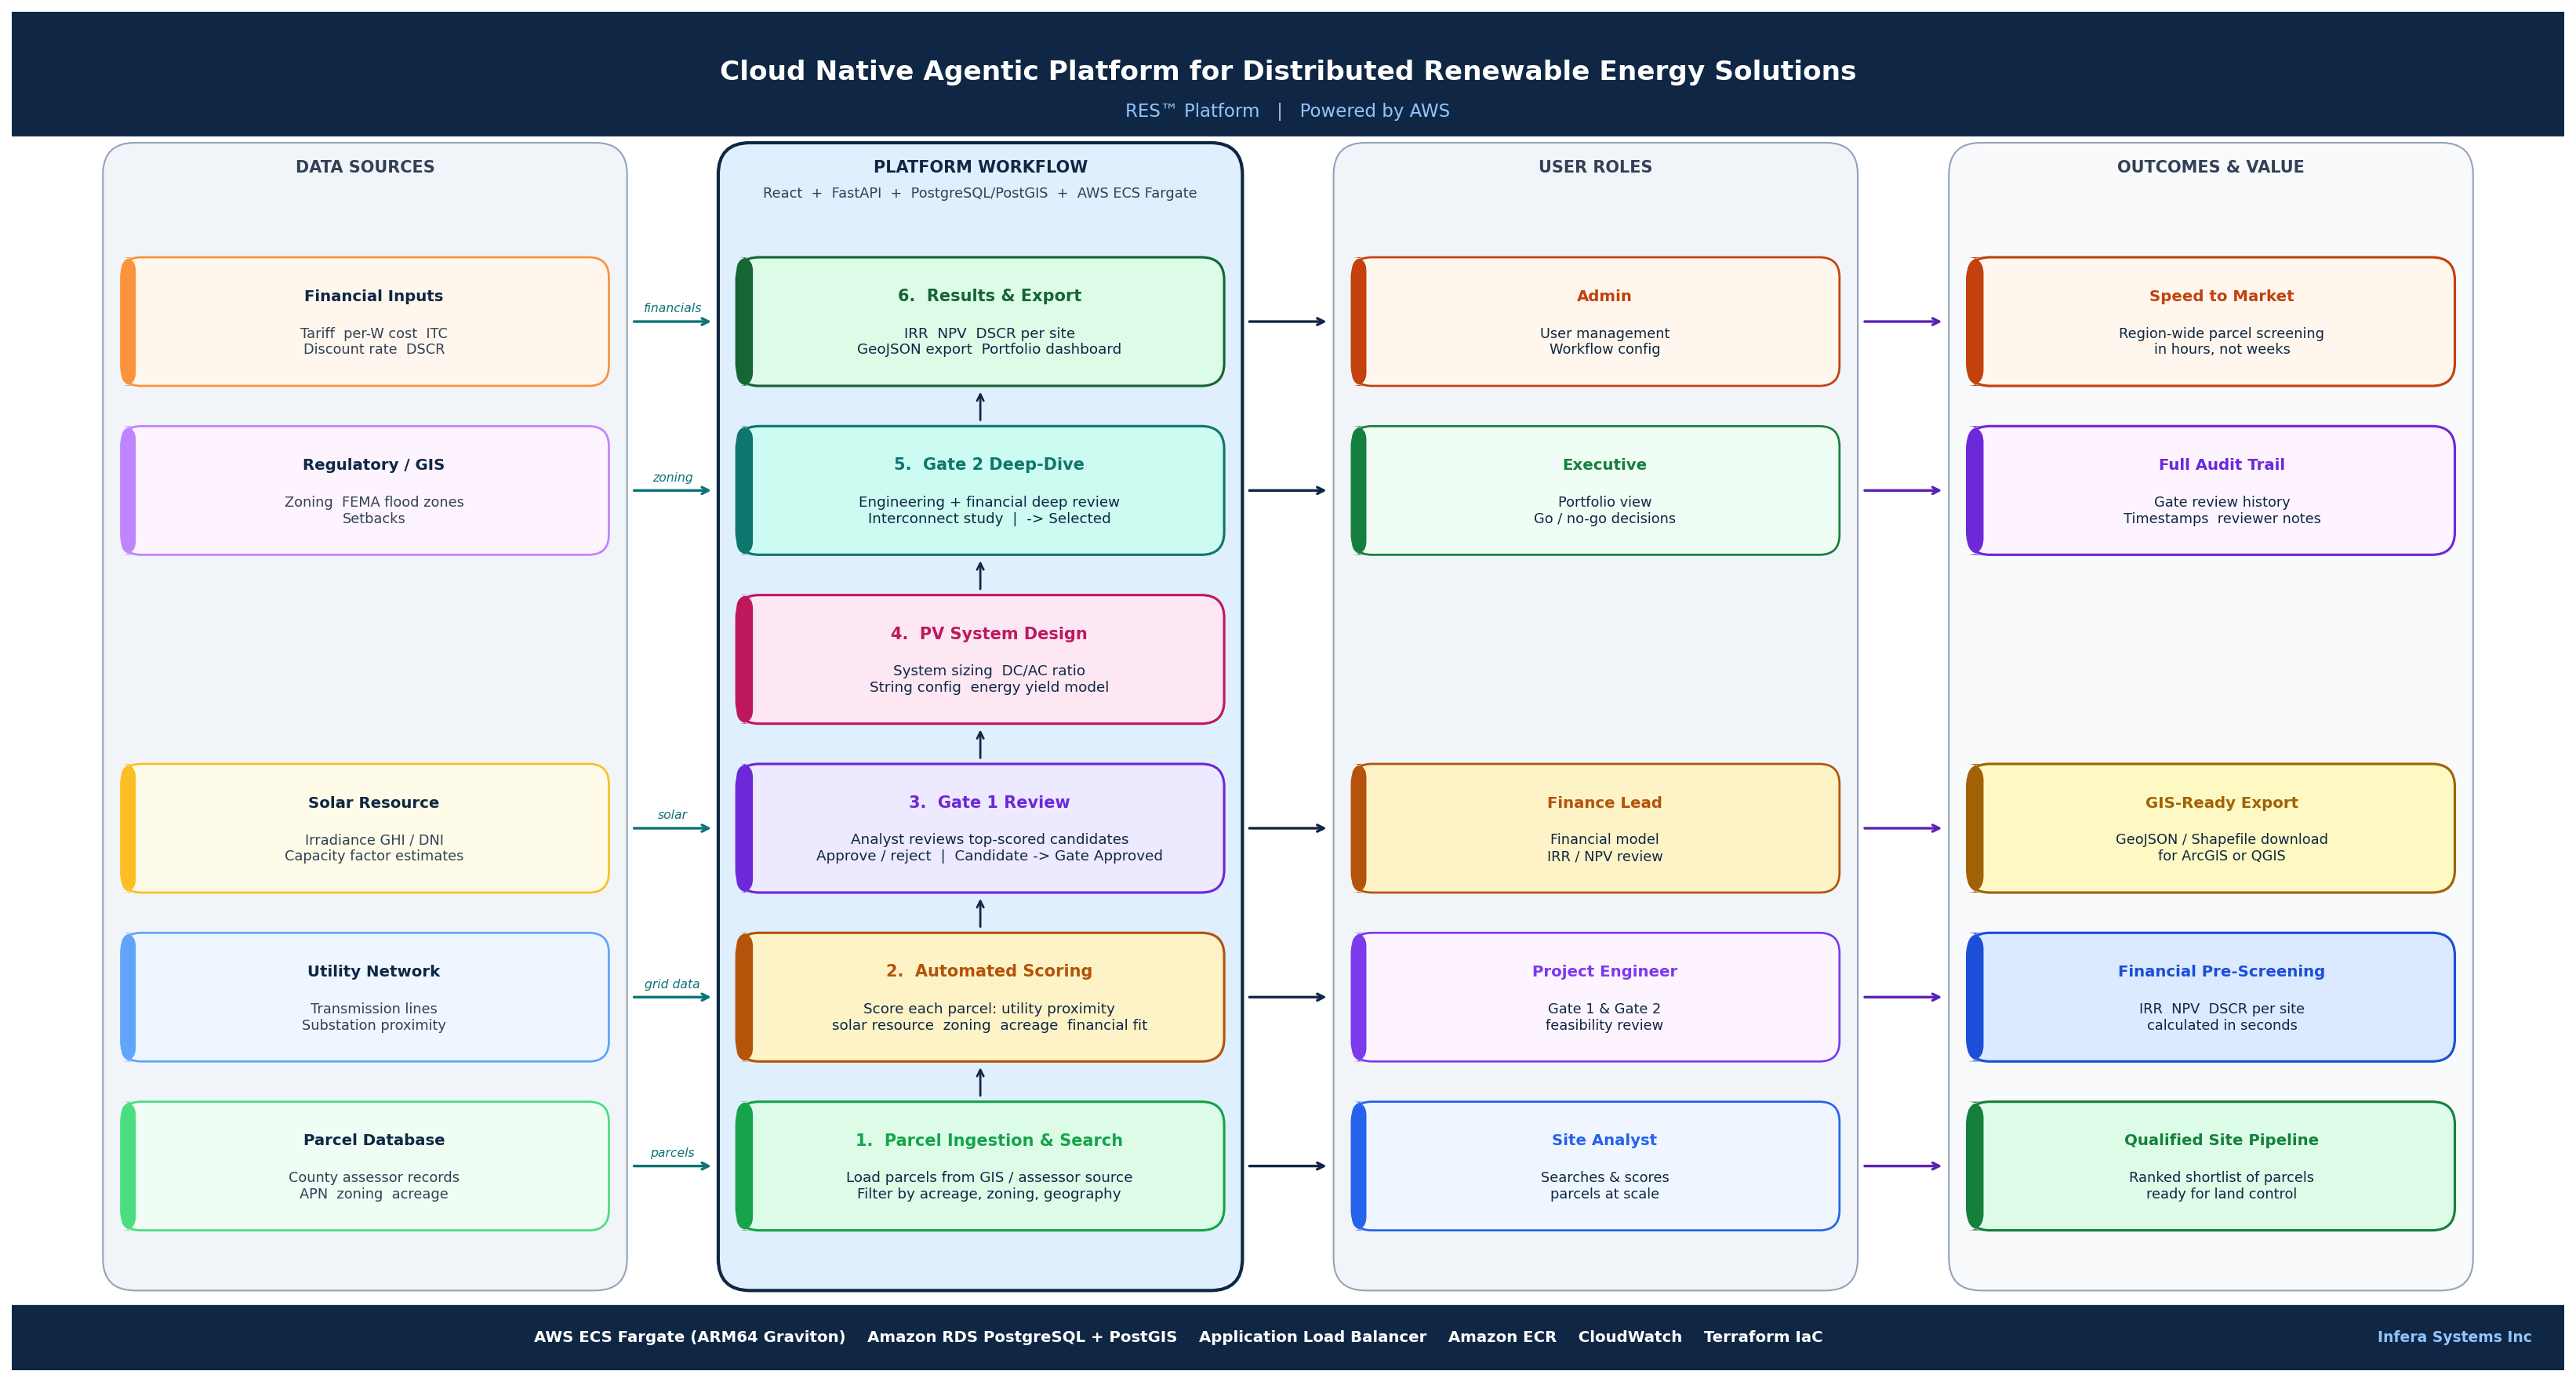Click the 'parcels' arrow label

[x=672, y=1153]
